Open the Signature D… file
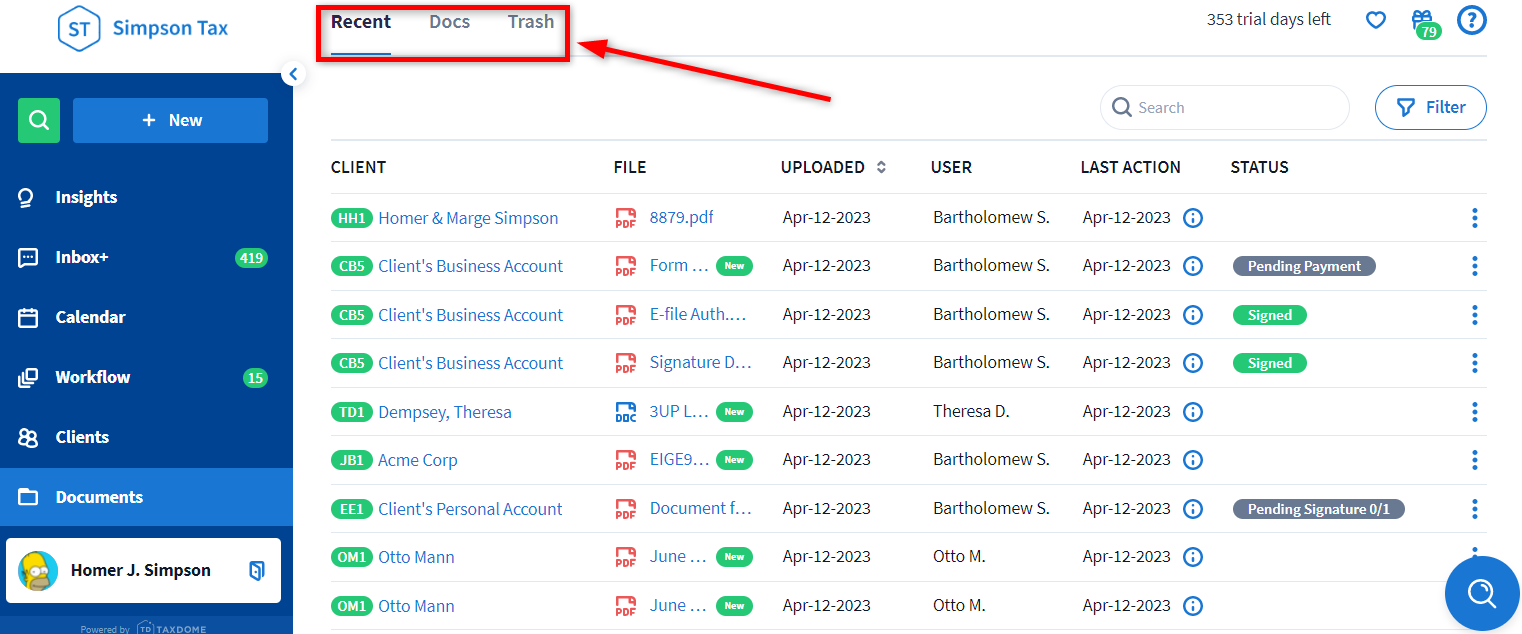 [x=701, y=362]
